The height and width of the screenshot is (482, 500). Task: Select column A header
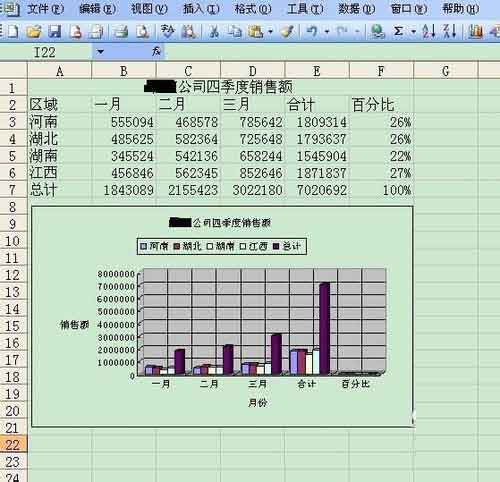click(x=60, y=71)
